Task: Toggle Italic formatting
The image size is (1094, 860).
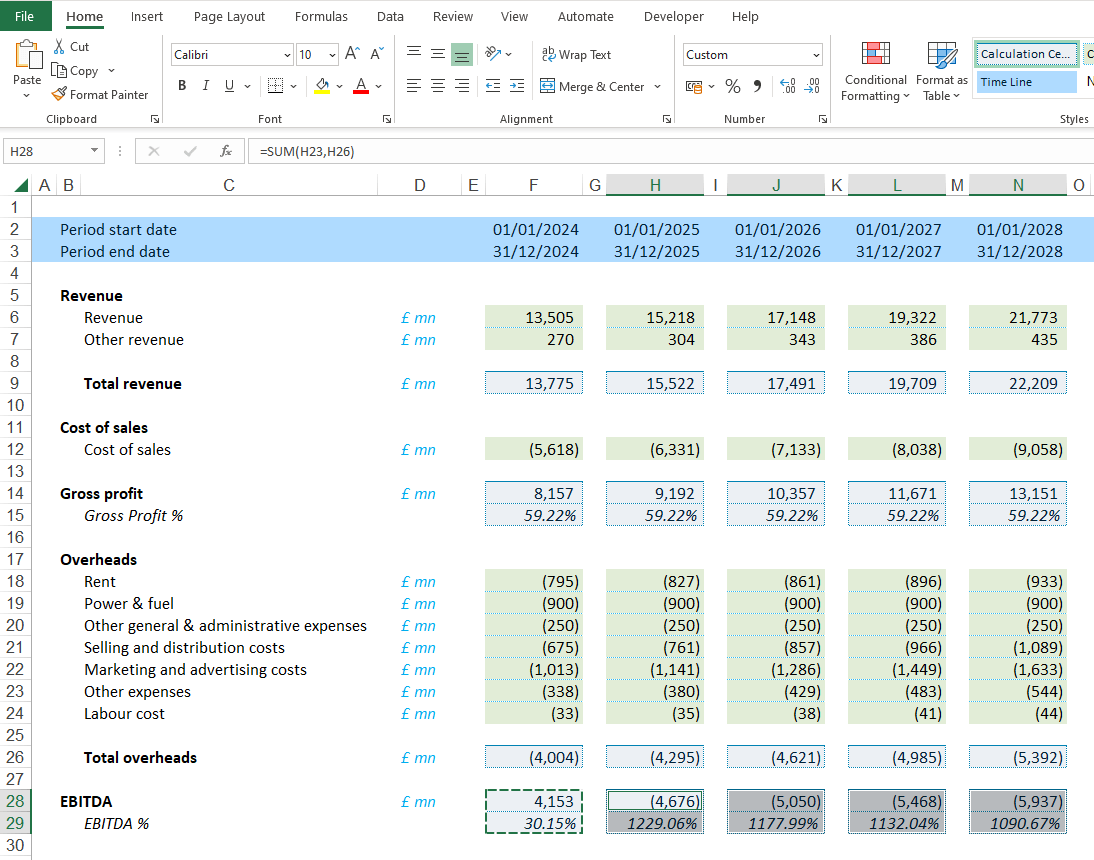Action: pos(206,86)
